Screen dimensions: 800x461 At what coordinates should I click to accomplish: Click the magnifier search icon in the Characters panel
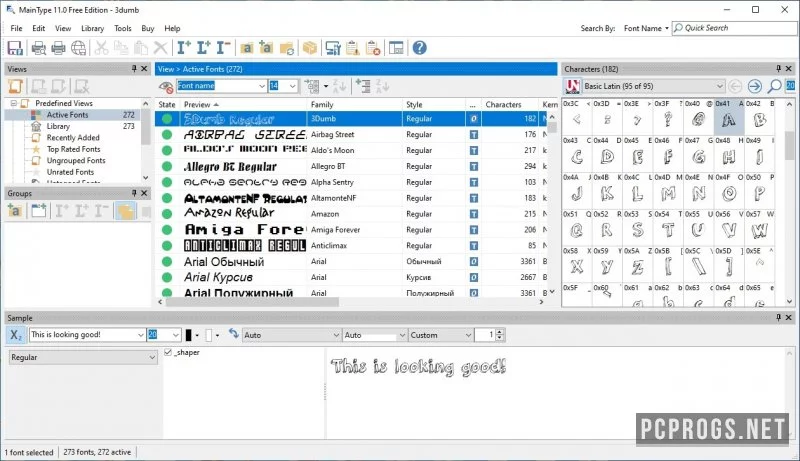(x=774, y=86)
